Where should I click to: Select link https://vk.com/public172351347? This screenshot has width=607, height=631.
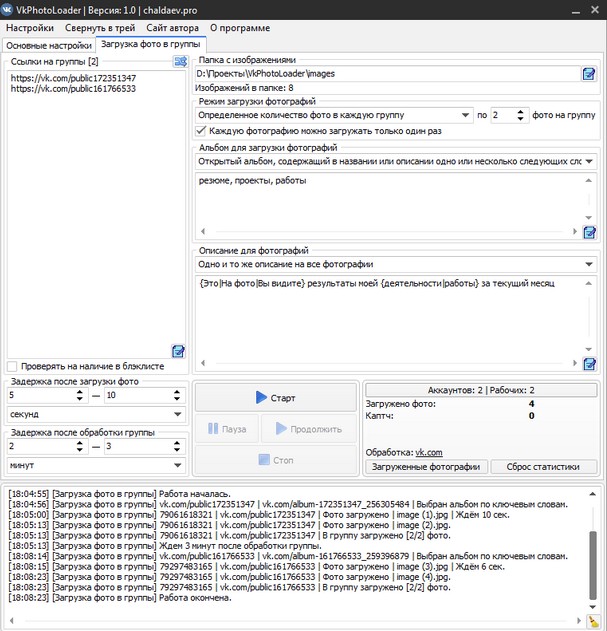pyautogui.click(x=73, y=78)
